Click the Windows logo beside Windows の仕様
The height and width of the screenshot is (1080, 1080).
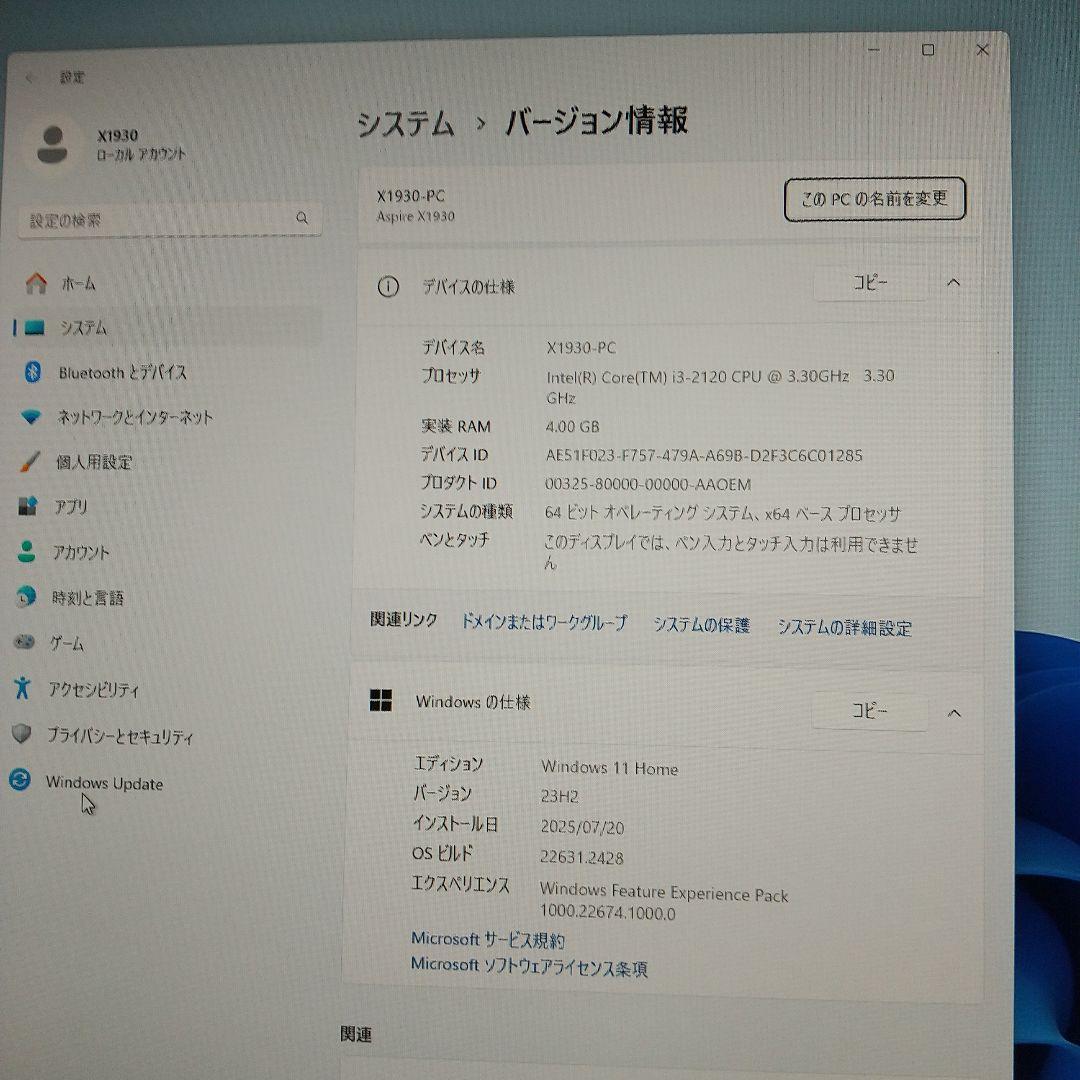[x=380, y=700]
